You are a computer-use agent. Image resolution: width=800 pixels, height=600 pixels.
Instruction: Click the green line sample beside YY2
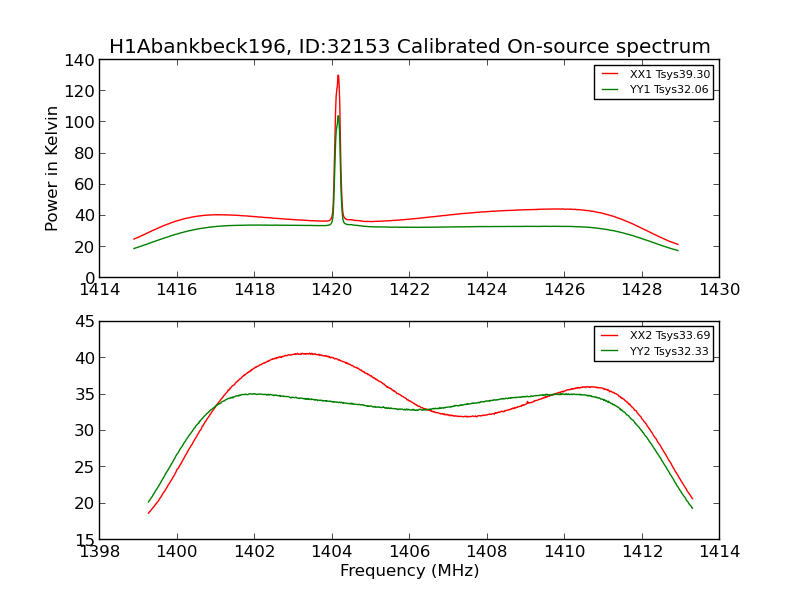click(610, 351)
